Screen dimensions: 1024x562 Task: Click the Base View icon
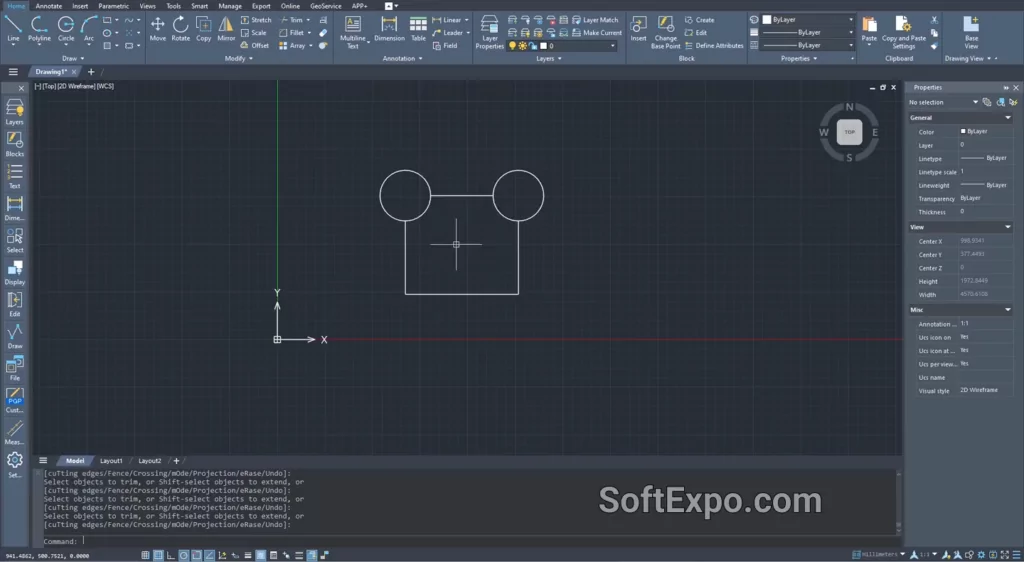point(971,32)
